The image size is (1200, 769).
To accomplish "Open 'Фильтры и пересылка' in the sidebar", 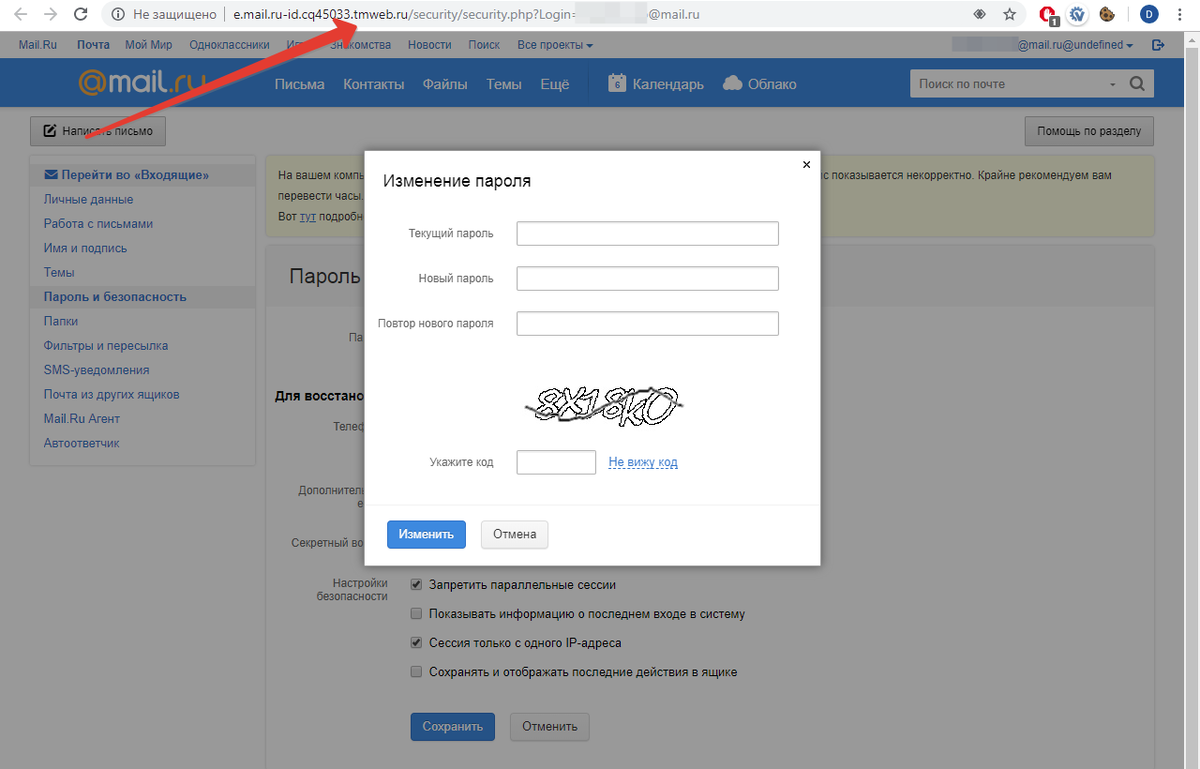I will [x=106, y=346].
